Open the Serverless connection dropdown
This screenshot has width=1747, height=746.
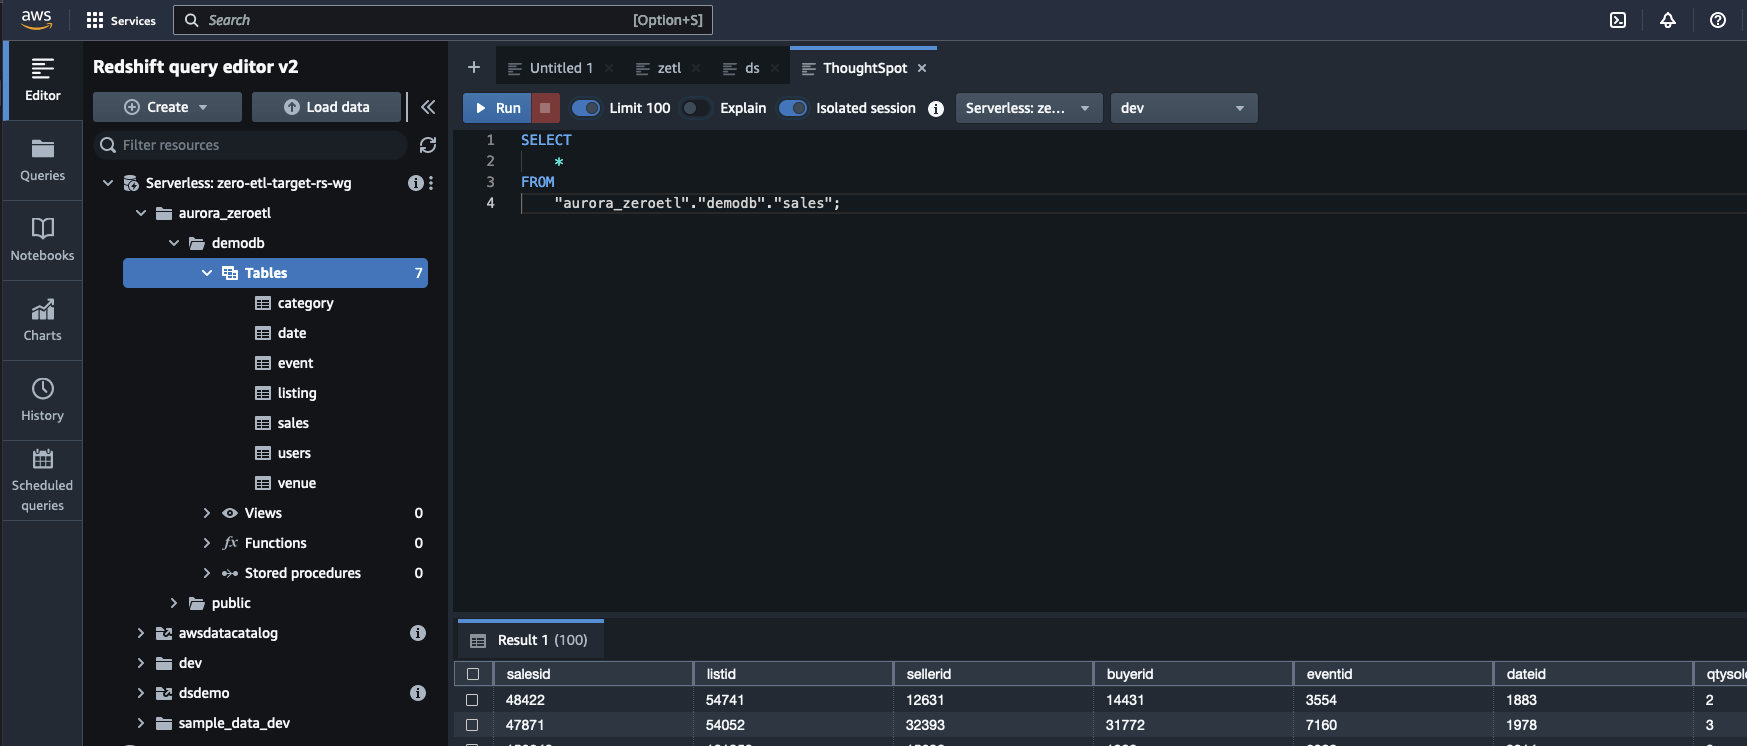click(x=1029, y=108)
